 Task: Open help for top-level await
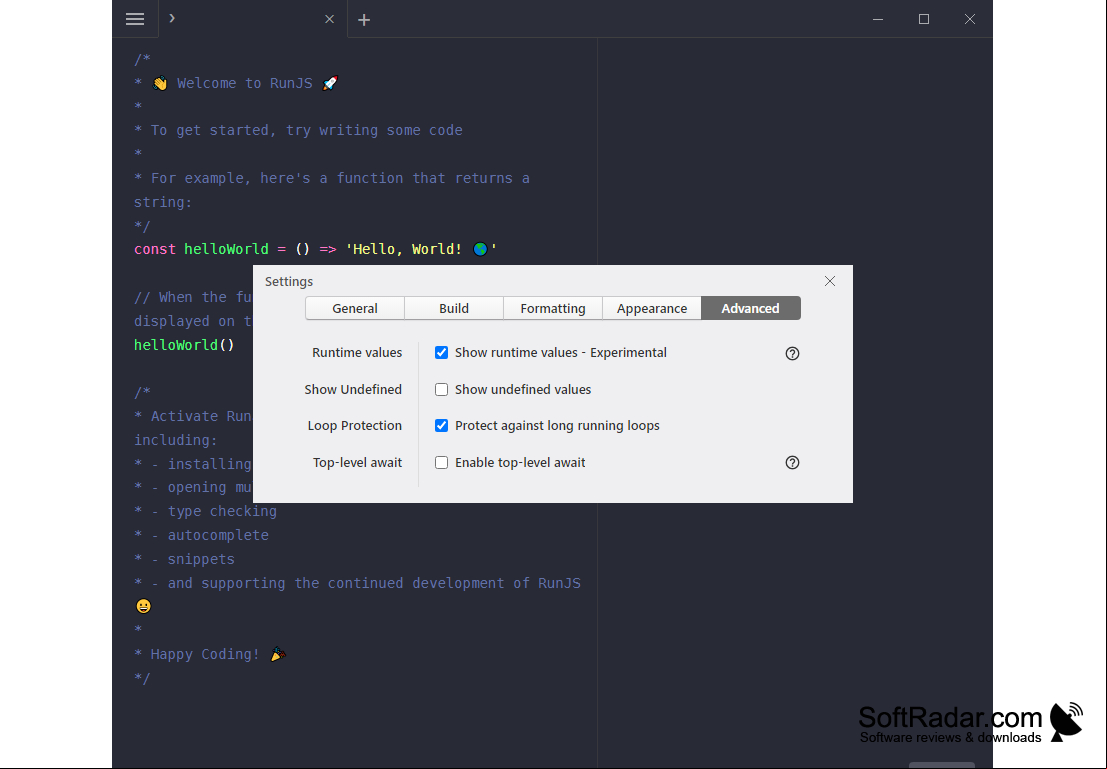(x=792, y=463)
